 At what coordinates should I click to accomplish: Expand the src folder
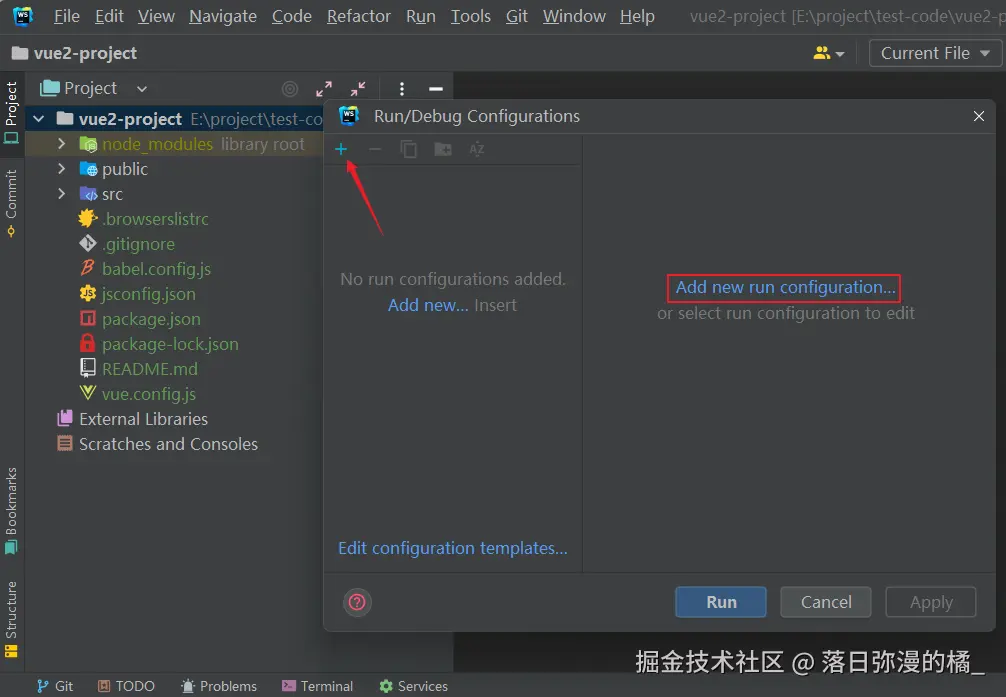[60, 193]
